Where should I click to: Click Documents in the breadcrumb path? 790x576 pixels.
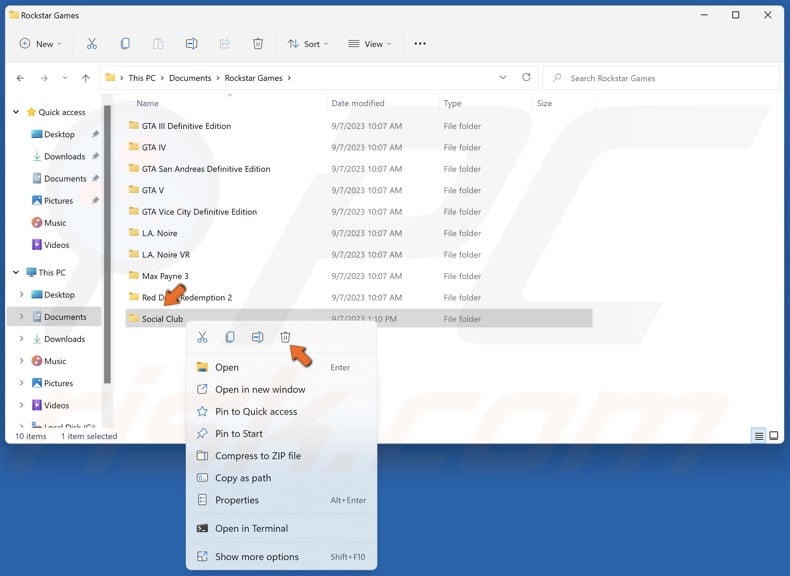(190, 78)
